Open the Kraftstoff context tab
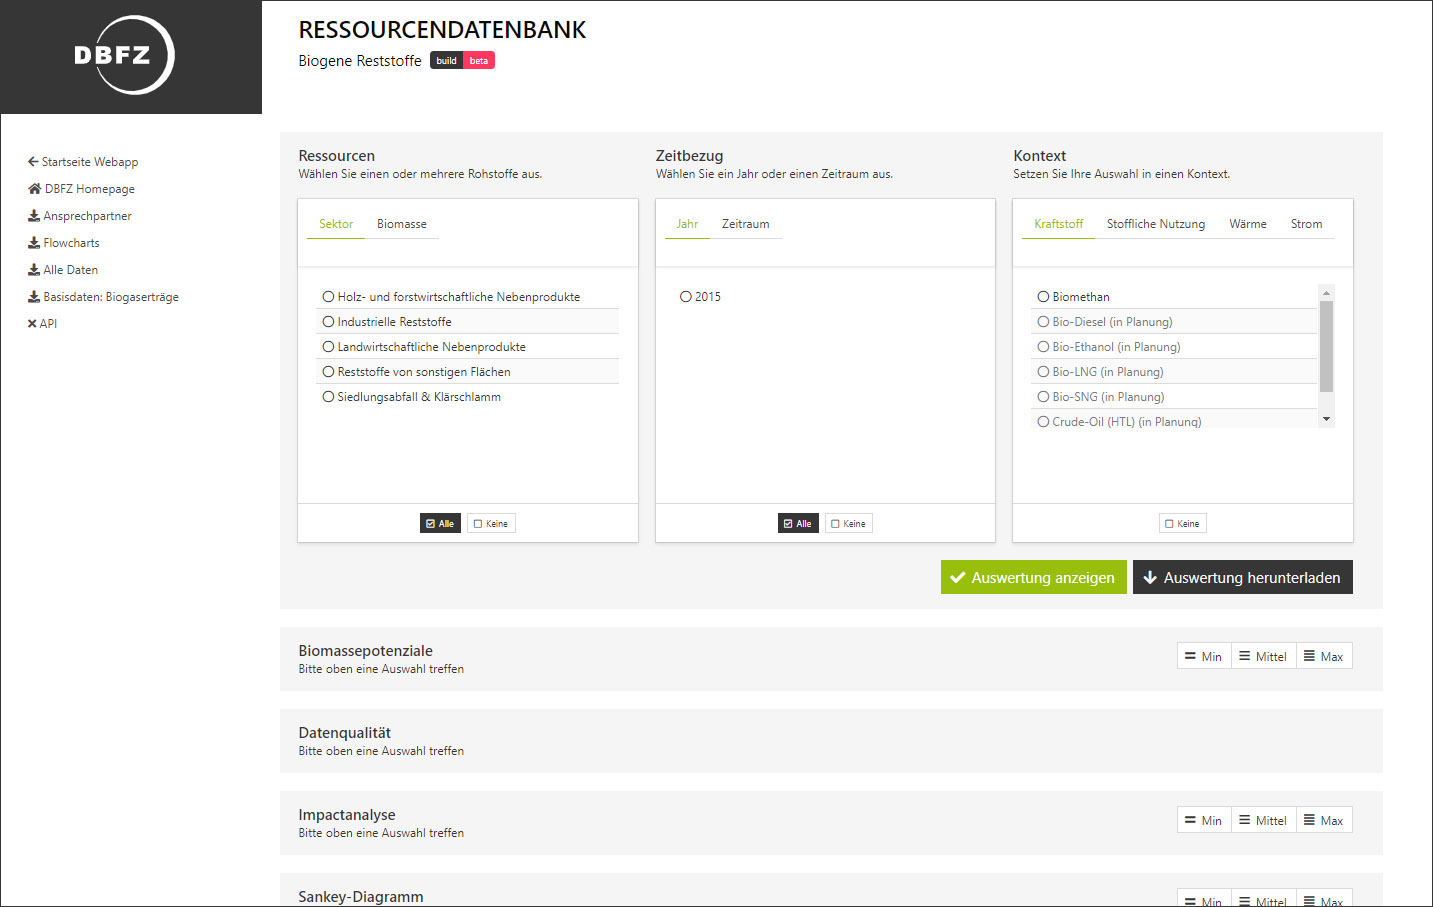1433x907 pixels. pos(1058,224)
